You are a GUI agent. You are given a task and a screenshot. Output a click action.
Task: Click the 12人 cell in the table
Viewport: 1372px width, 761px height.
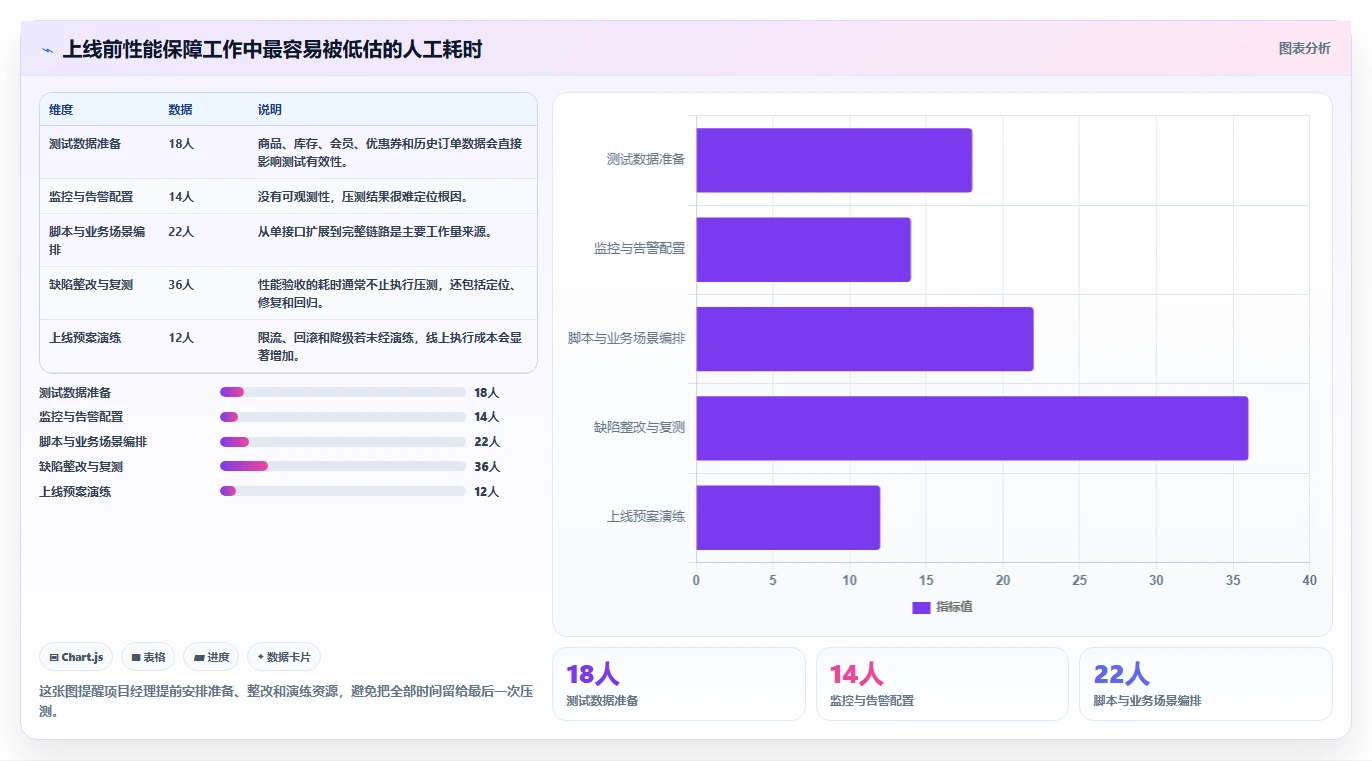pos(181,338)
